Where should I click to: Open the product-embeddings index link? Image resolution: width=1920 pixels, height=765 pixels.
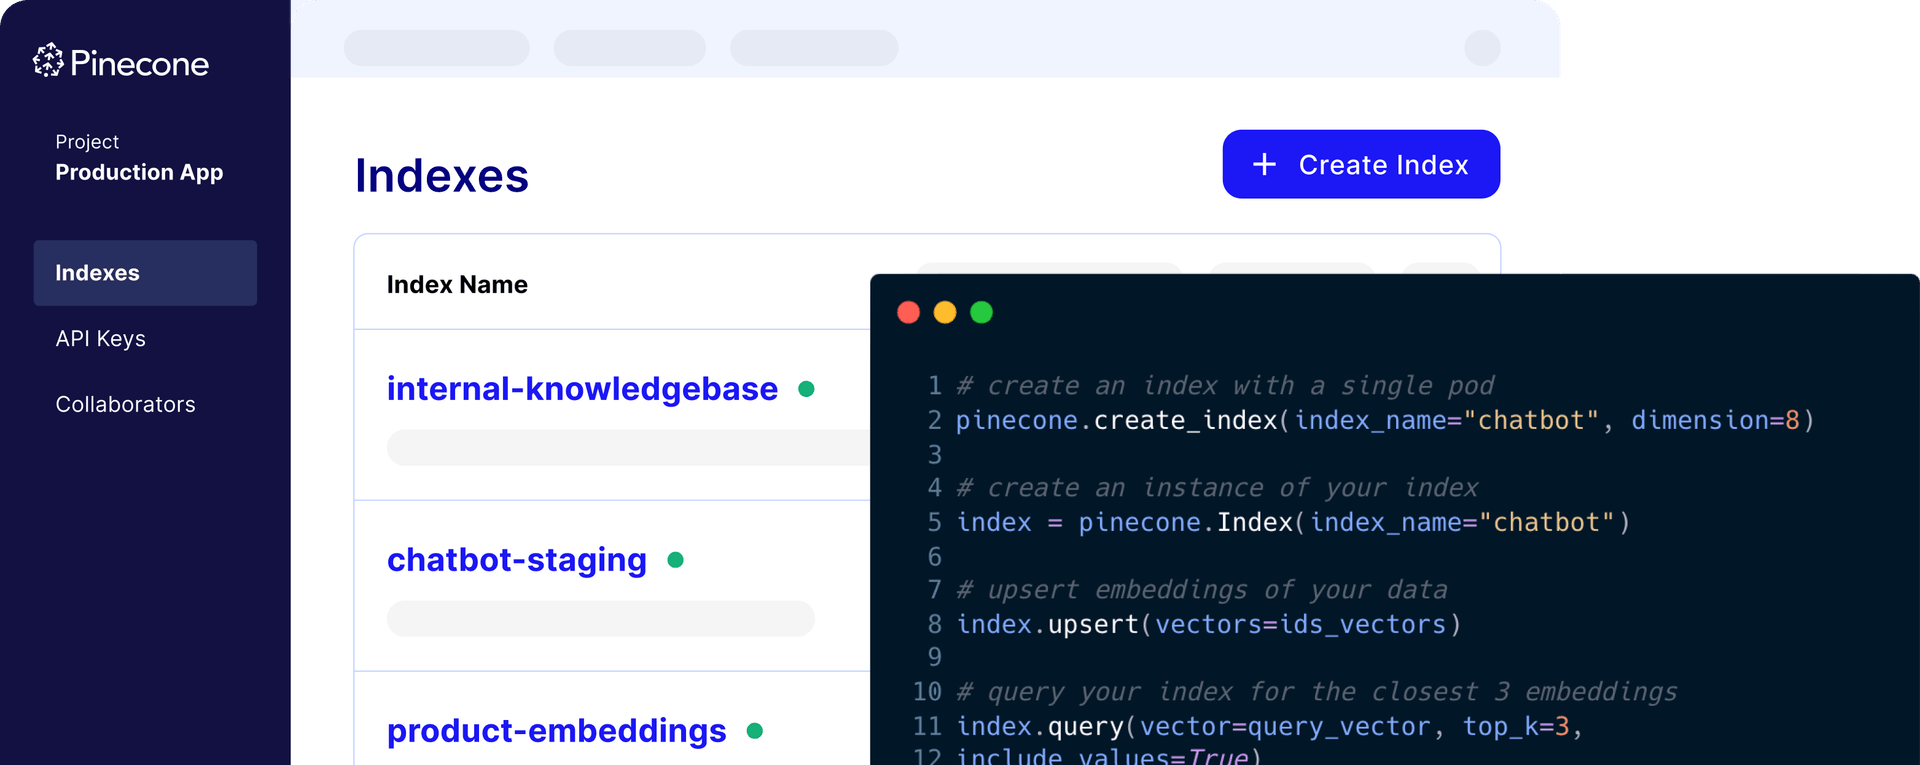point(556,731)
